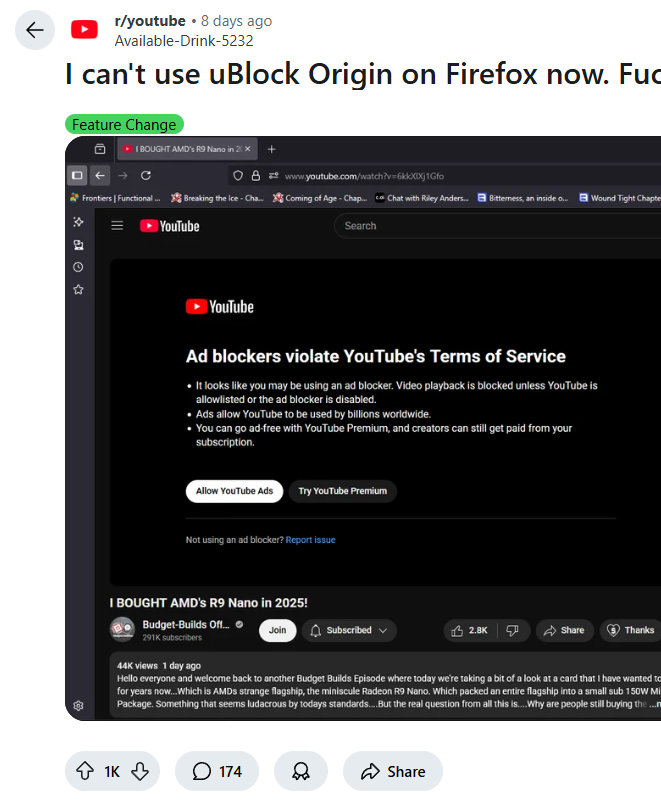Open Chat with Riley Anders bookmark
Screen dimensions: 661x812
(422, 198)
